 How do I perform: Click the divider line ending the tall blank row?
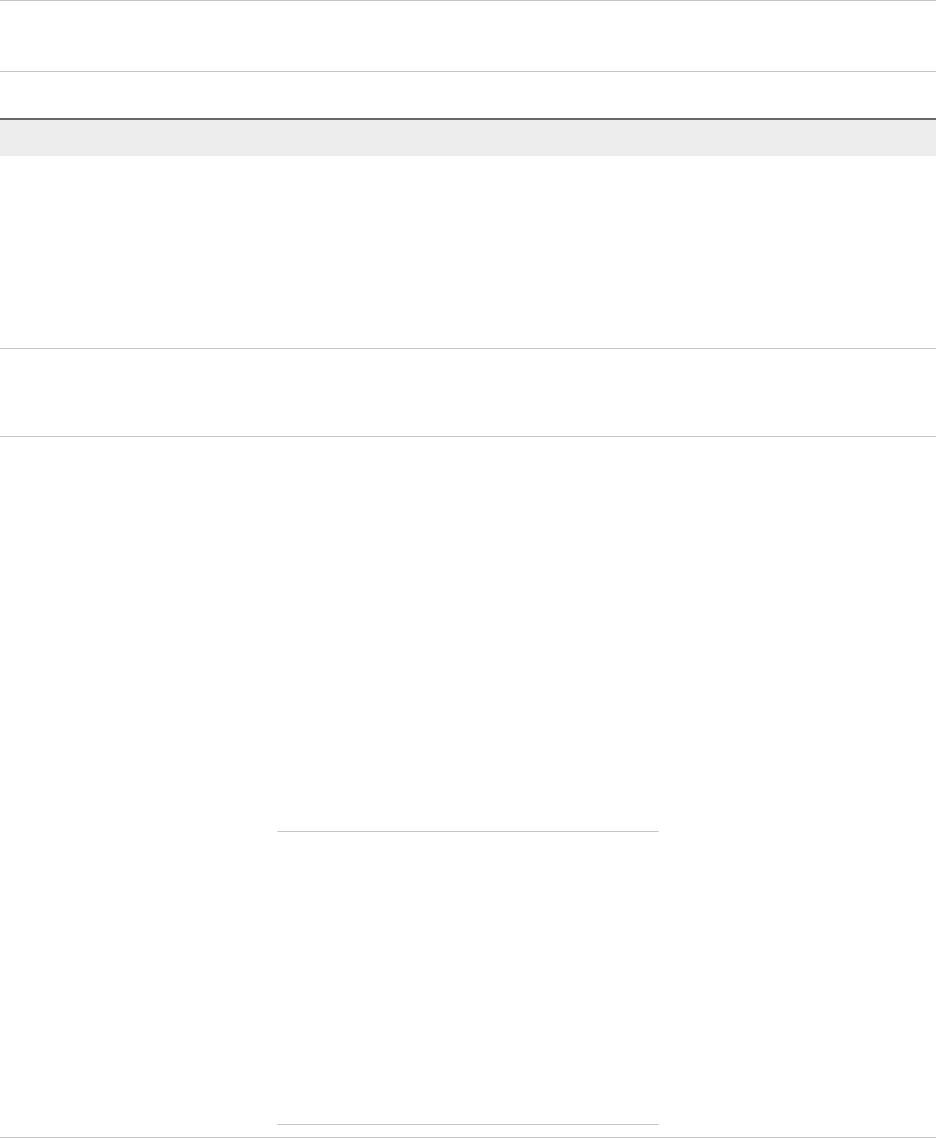pos(468,348)
